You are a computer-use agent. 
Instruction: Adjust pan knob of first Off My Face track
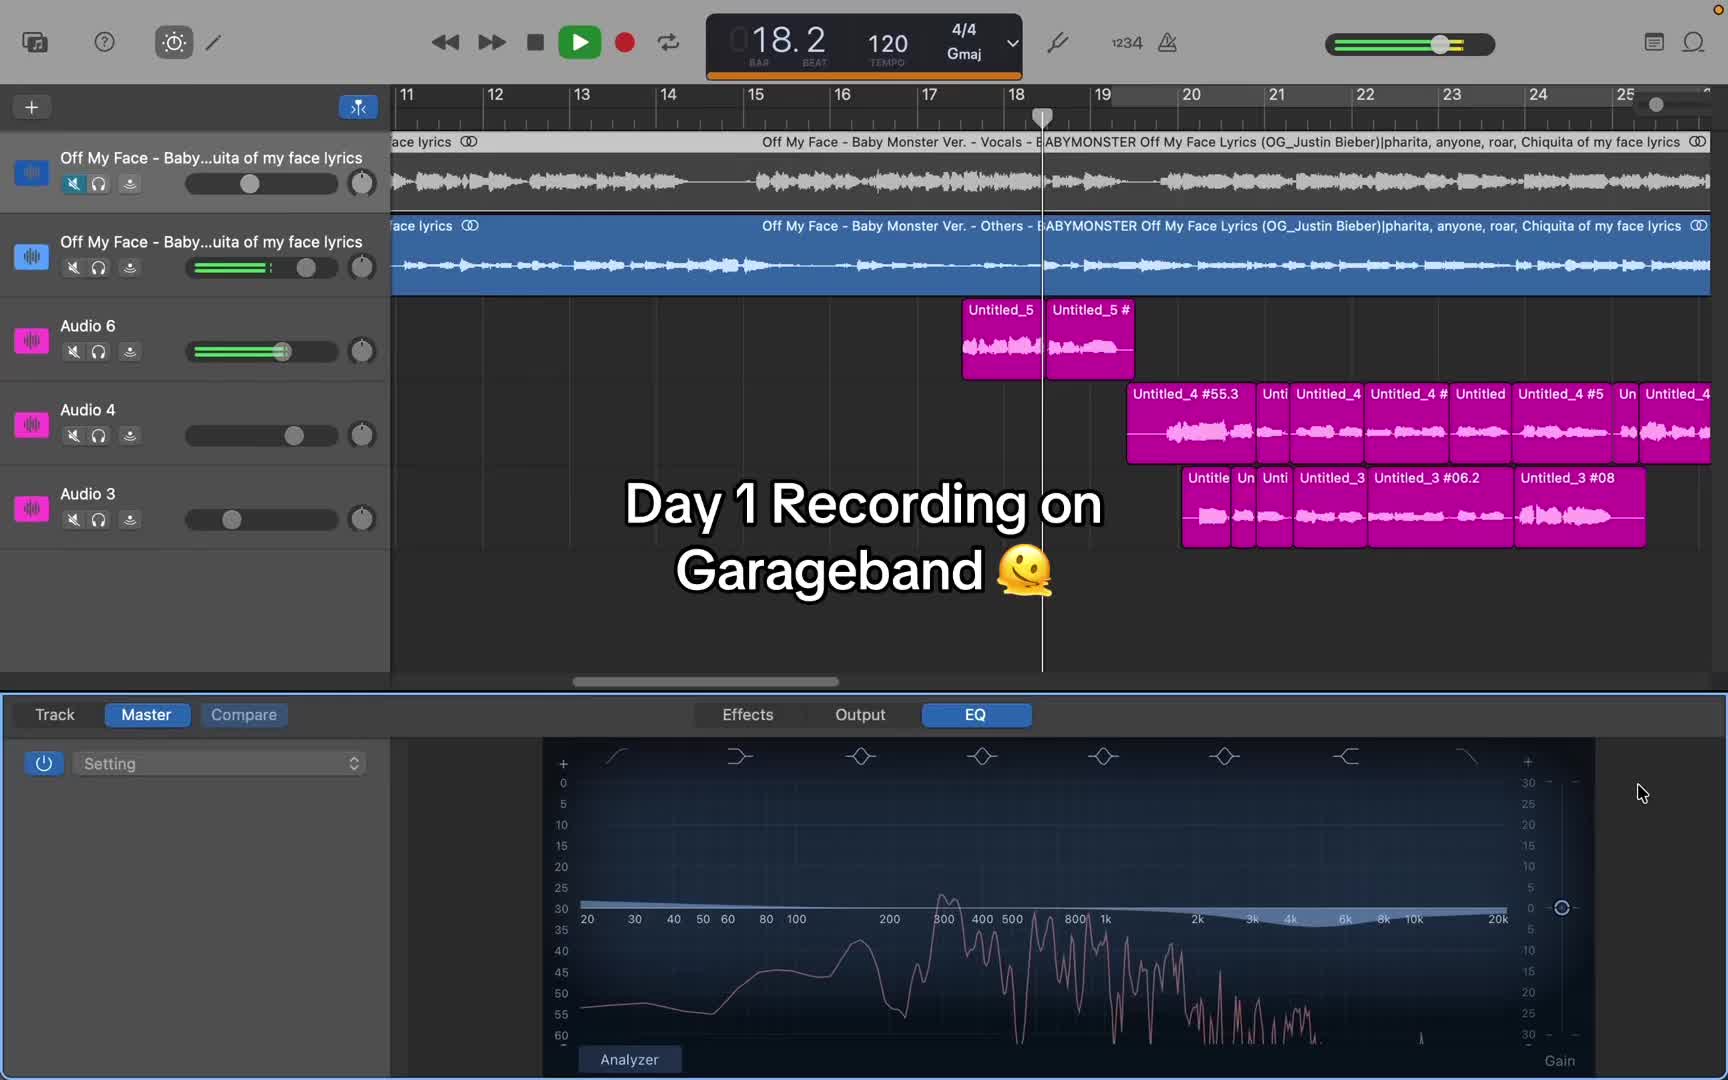click(362, 183)
